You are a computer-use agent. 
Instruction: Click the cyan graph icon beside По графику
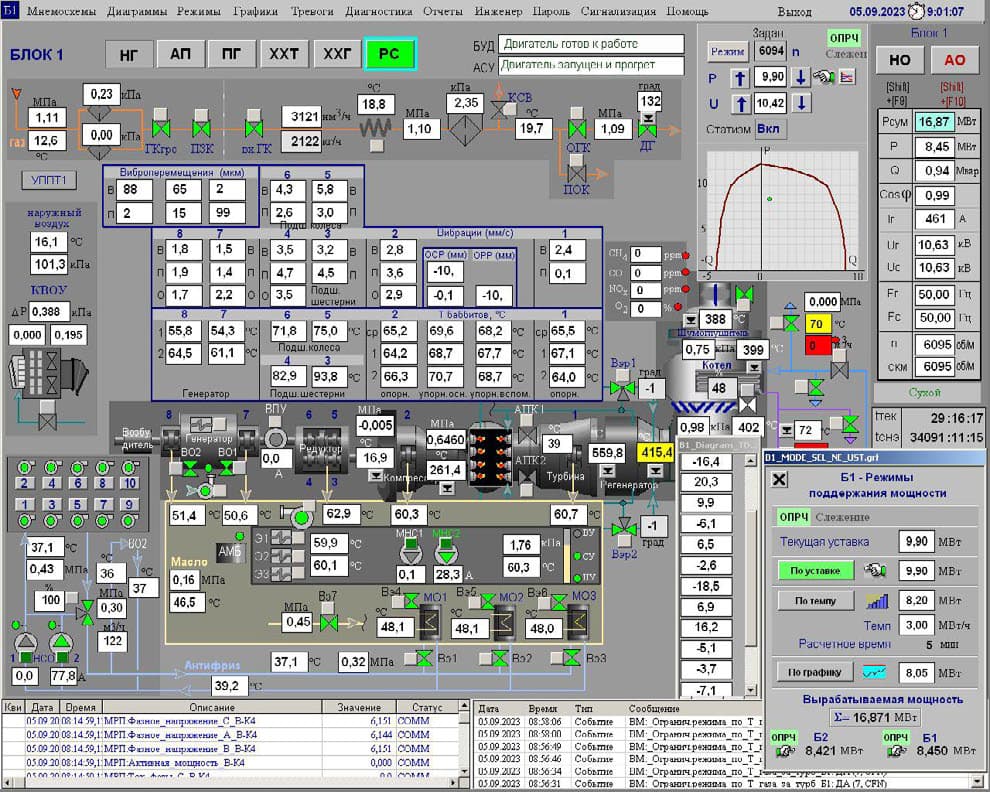click(877, 672)
